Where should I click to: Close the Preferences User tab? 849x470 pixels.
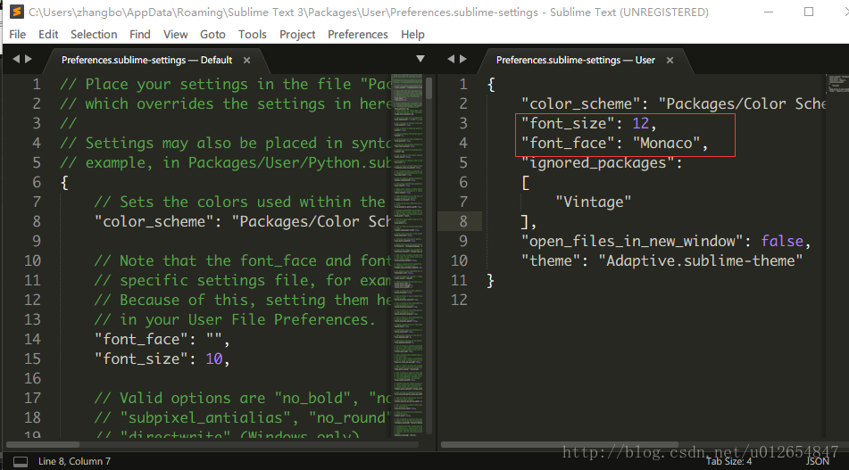click(670, 60)
